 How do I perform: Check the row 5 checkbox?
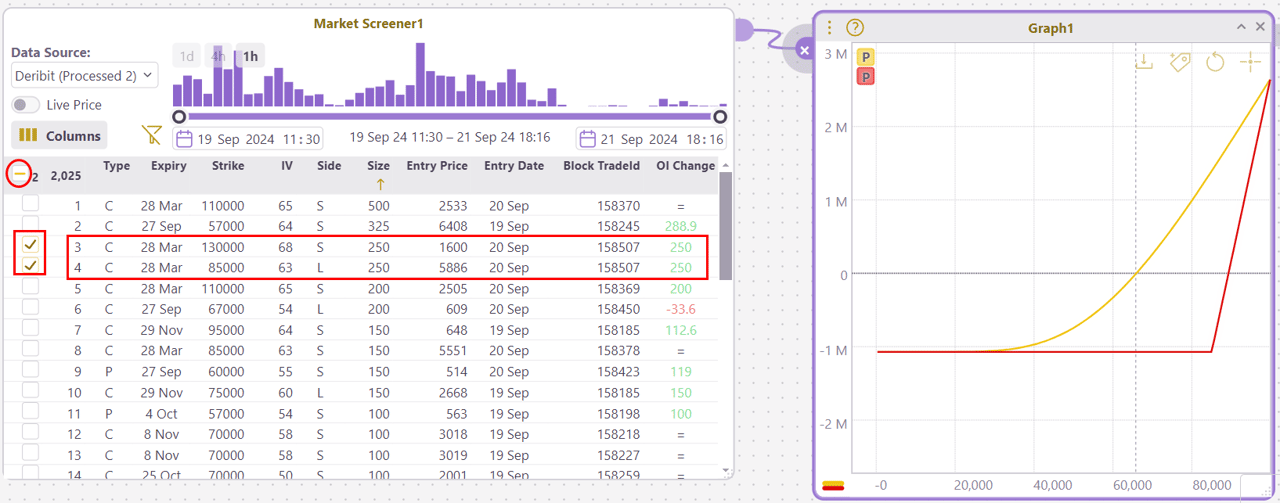[30, 287]
